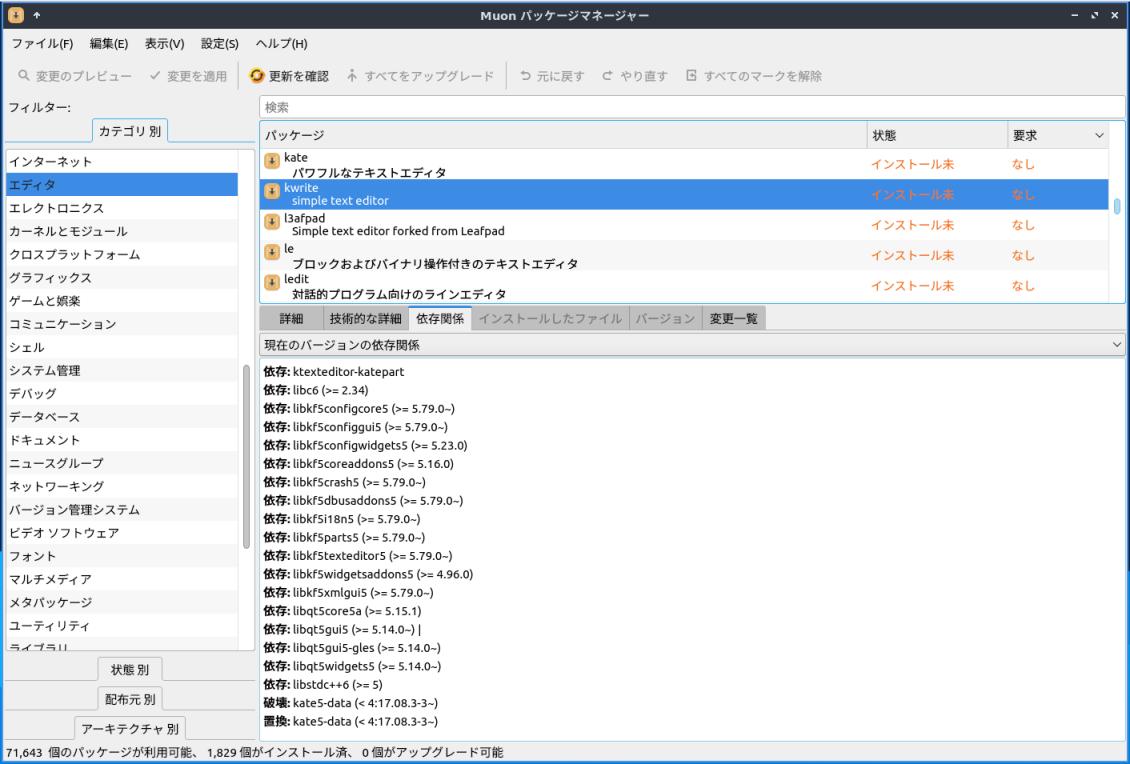
Task: Select the ledit package row
Action: [x=684, y=285]
